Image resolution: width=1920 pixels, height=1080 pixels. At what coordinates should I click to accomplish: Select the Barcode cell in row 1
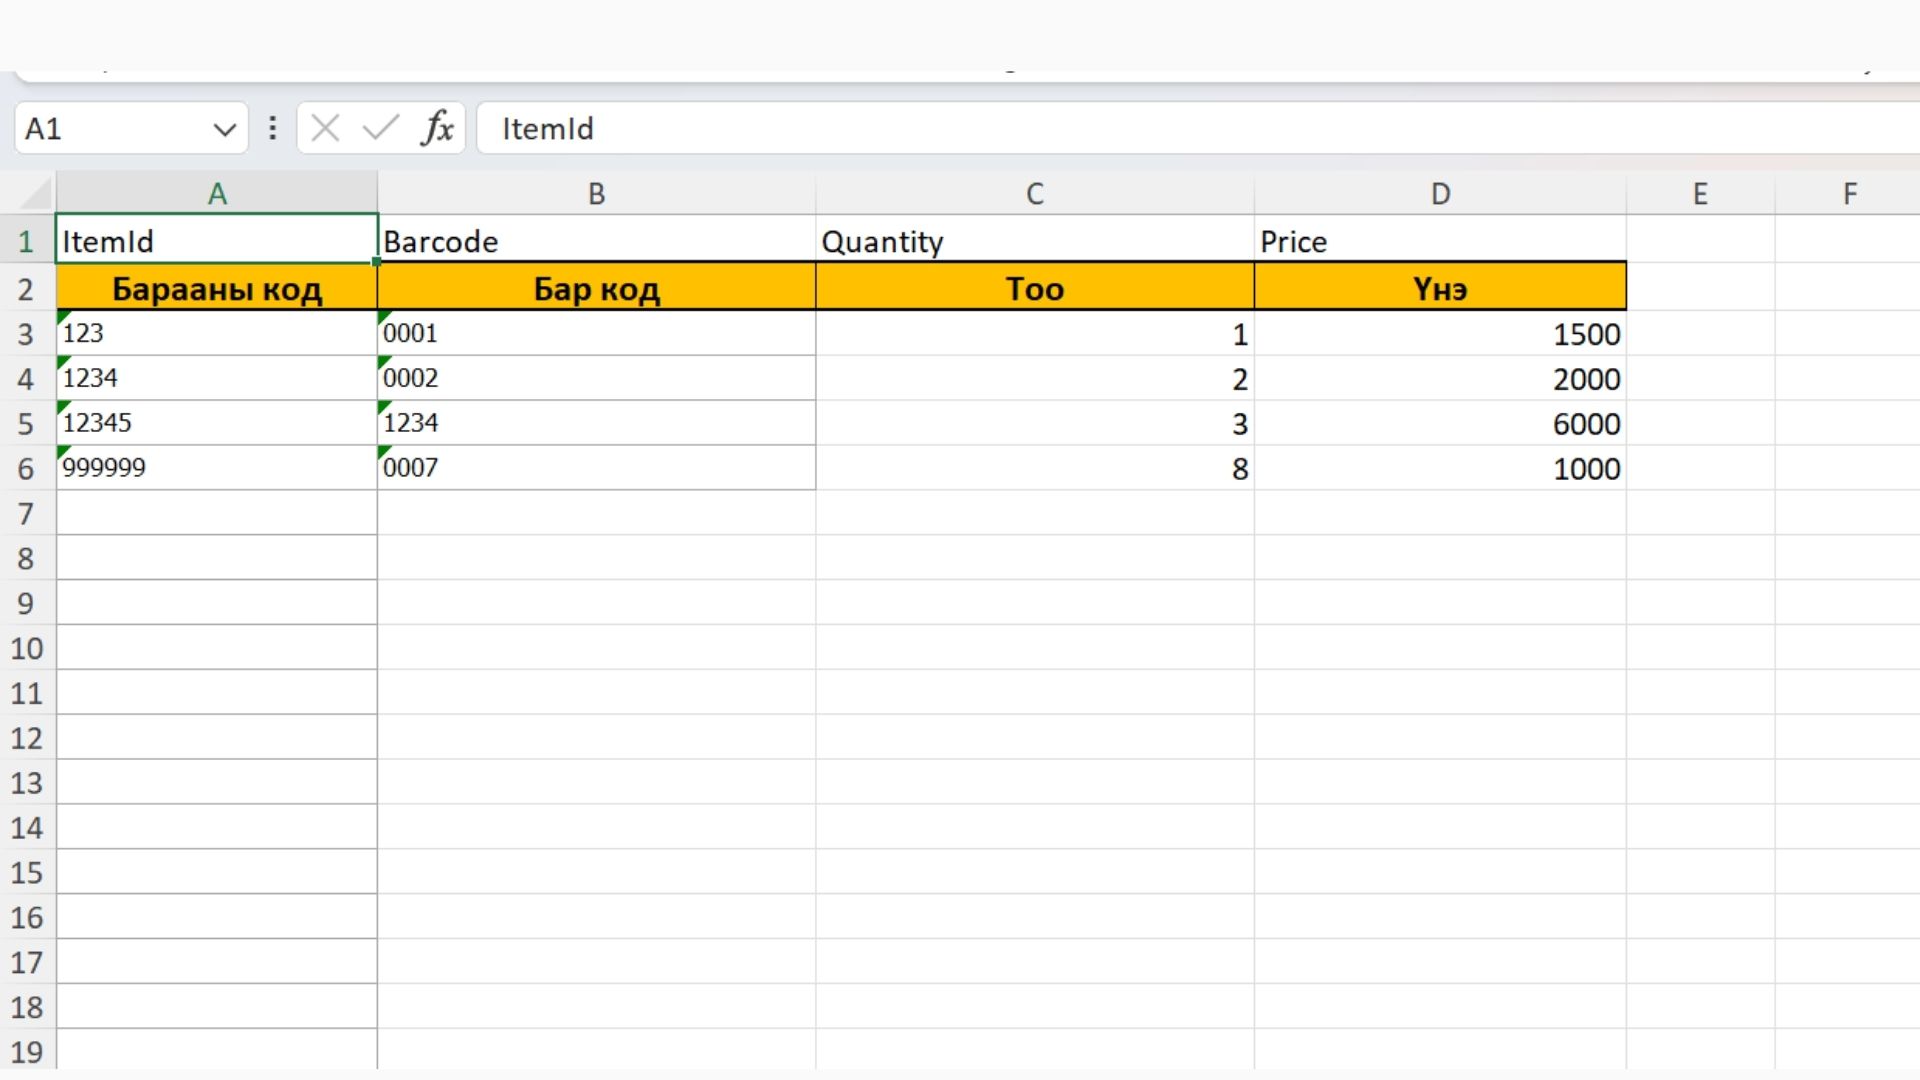coord(596,241)
